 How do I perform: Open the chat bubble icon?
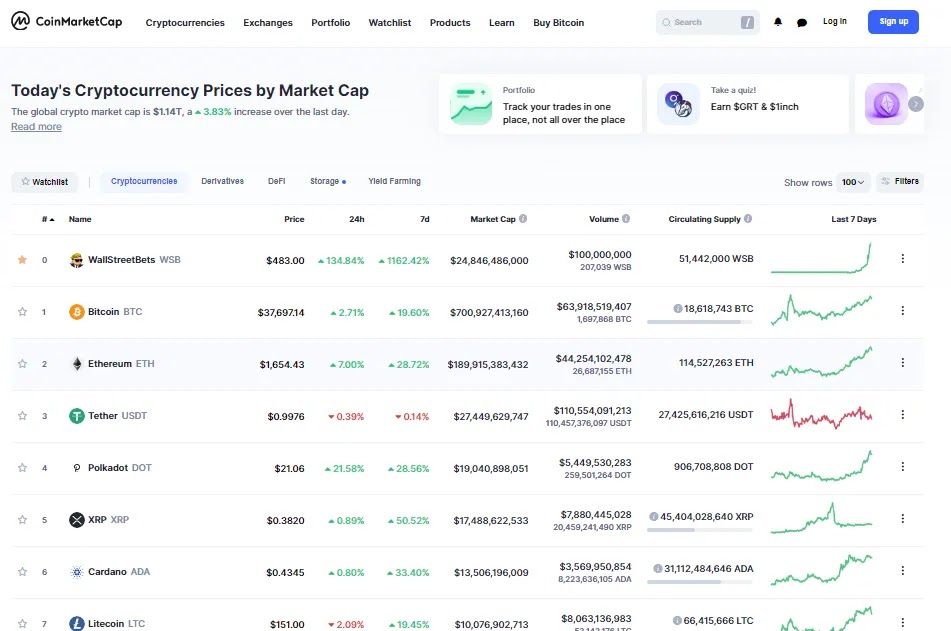(x=802, y=22)
